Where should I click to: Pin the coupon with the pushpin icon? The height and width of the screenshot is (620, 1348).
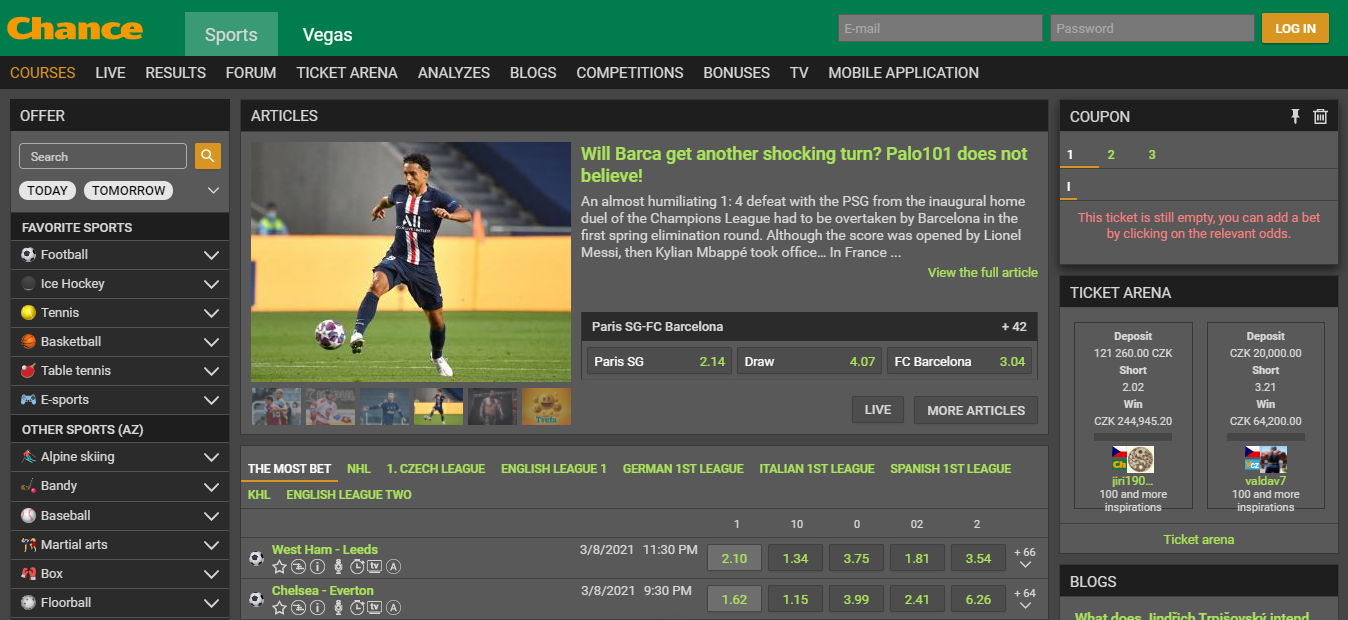pos(1295,117)
